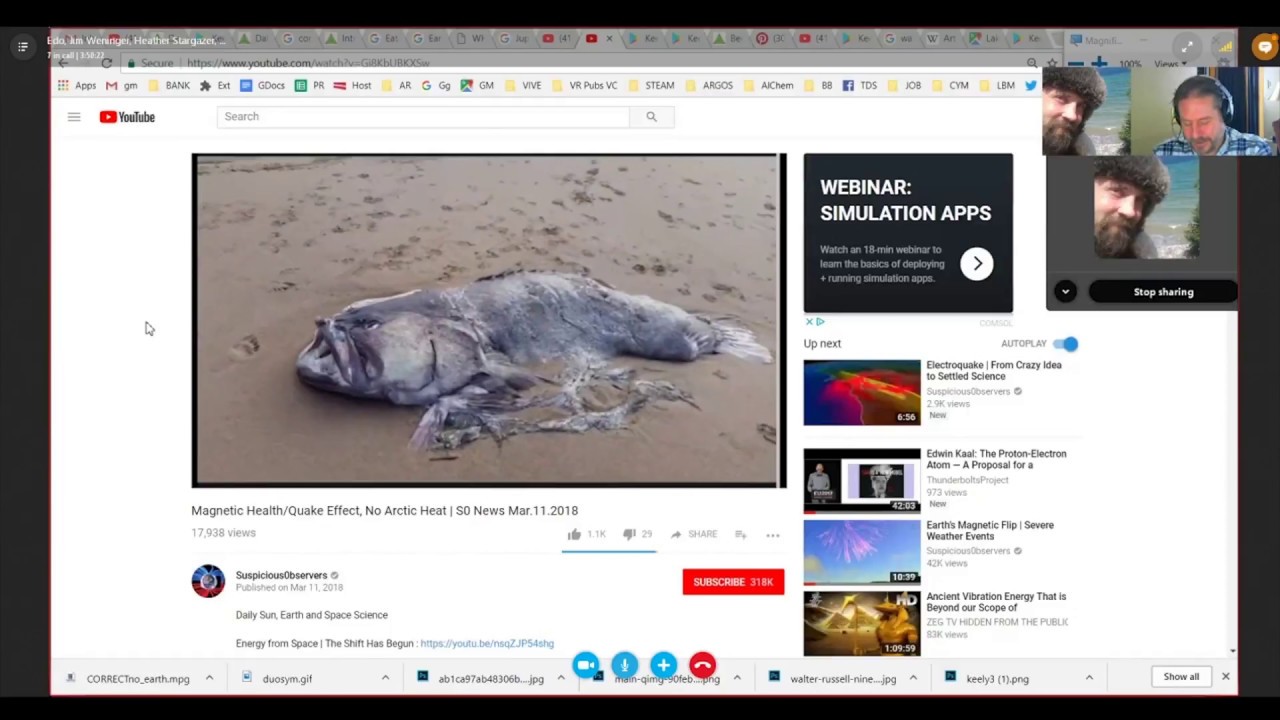Open the PR sheets bookmark
This screenshot has height=720, width=1280.
coord(310,86)
